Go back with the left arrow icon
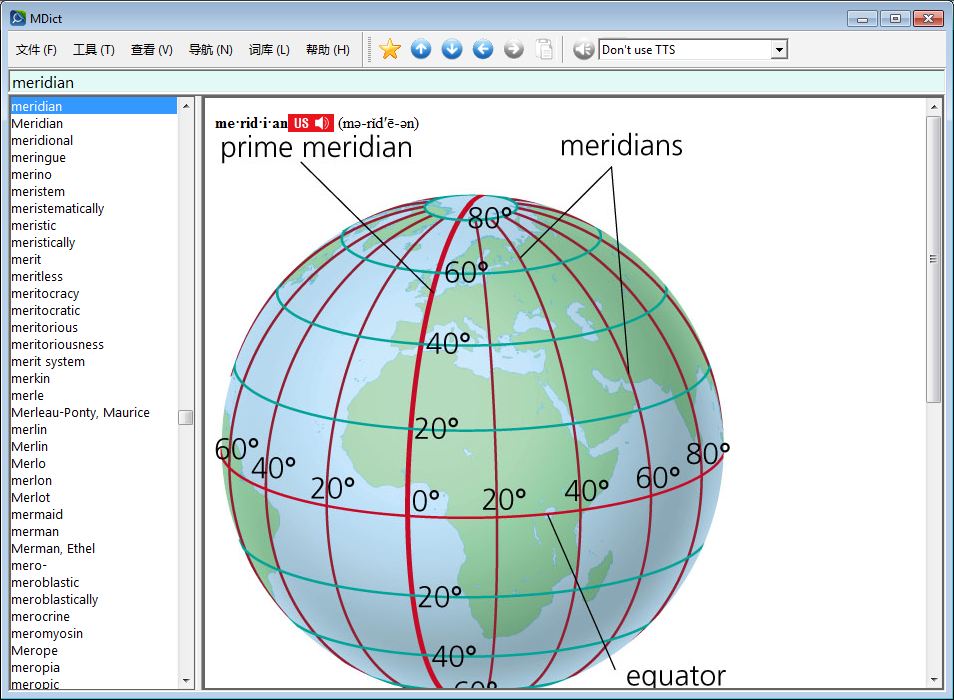Image resolution: width=954 pixels, height=700 pixels. (x=483, y=49)
